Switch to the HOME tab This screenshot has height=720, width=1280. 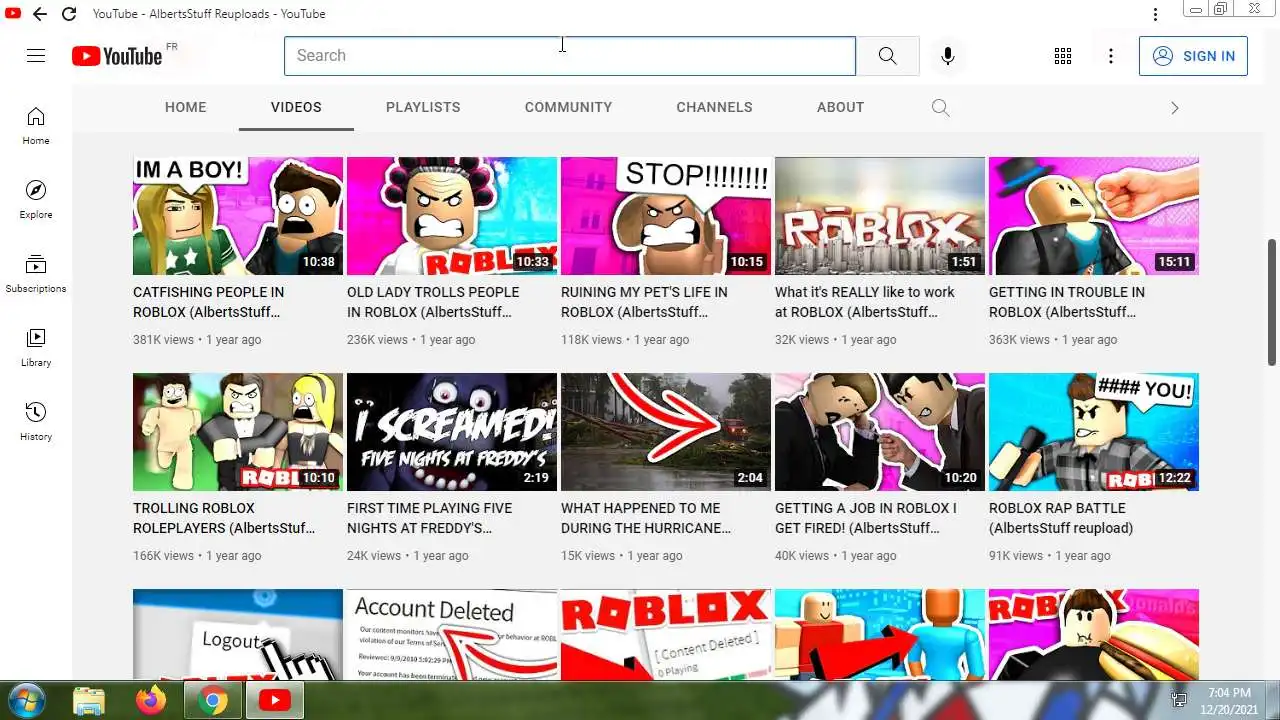click(x=186, y=107)
